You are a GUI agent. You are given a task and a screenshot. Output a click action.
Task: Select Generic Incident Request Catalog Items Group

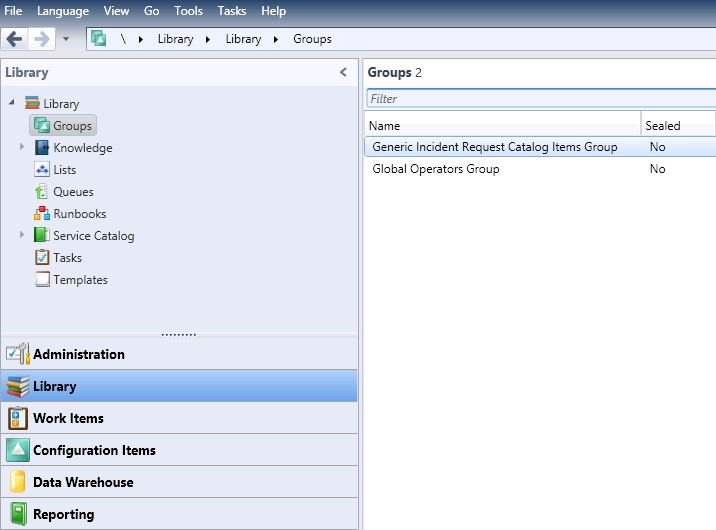click(540, 147)
